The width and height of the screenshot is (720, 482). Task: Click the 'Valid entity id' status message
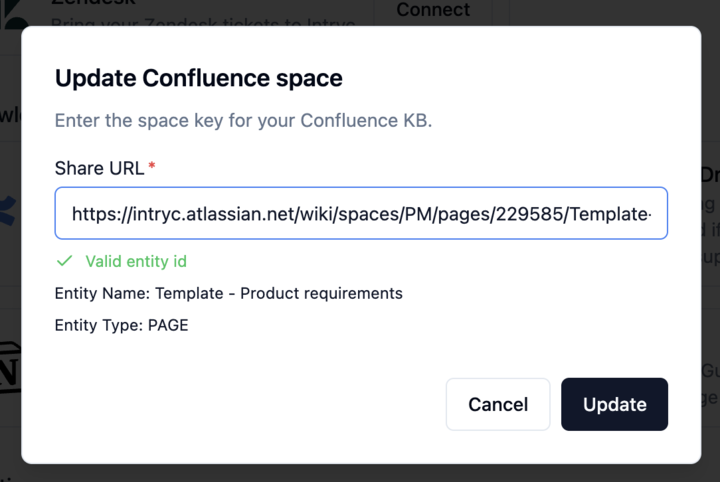pos(135,261)
